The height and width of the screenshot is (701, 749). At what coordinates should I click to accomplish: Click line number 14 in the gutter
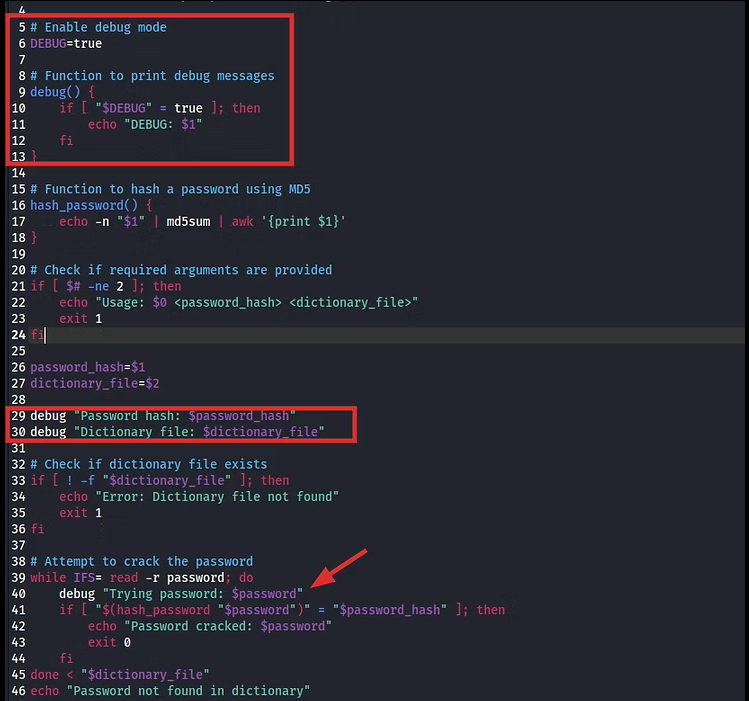click(19, 173)
